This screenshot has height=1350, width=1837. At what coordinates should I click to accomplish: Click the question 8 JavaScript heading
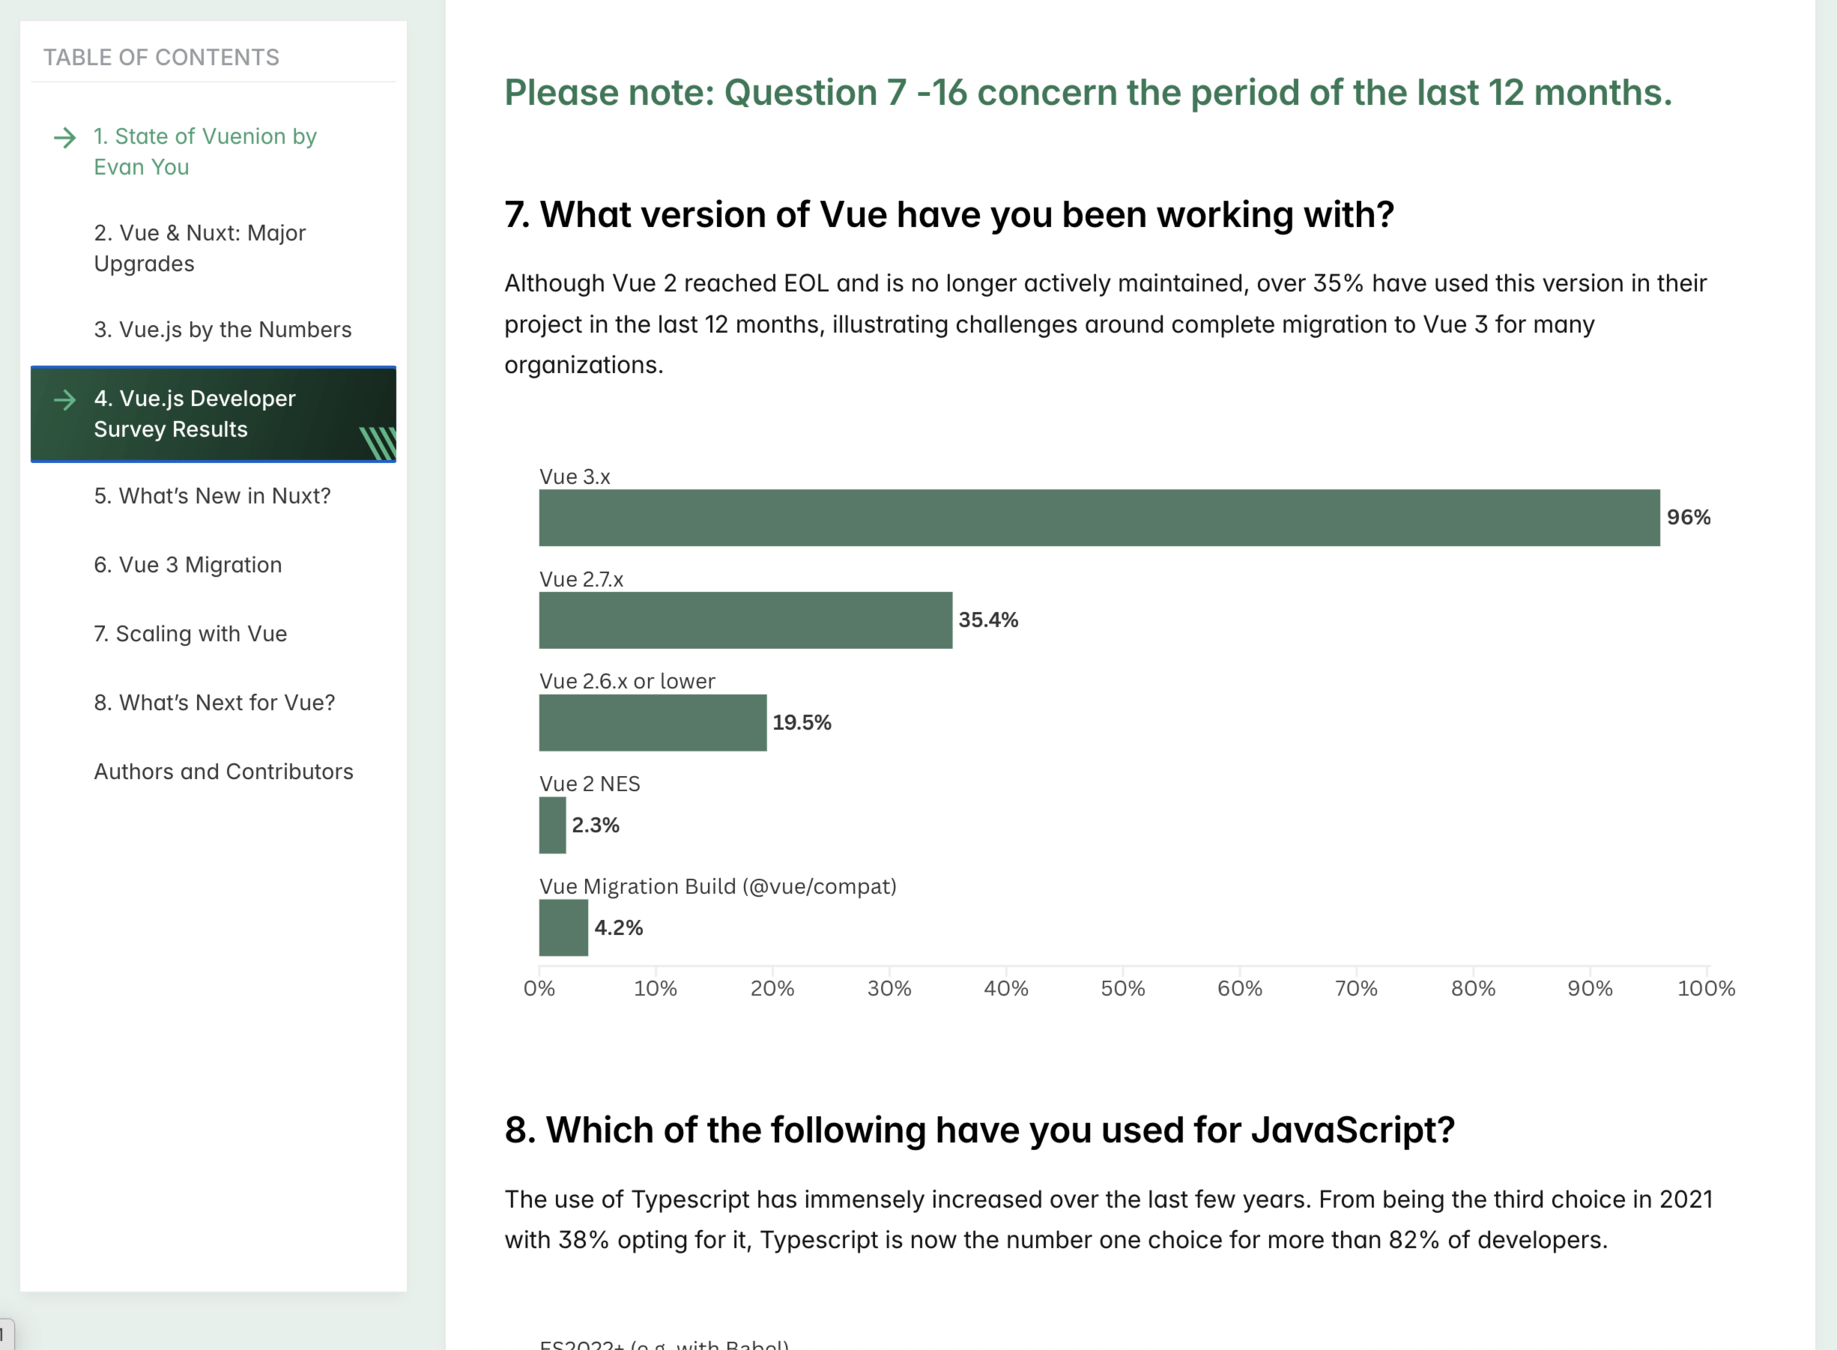pos(979,1130)
